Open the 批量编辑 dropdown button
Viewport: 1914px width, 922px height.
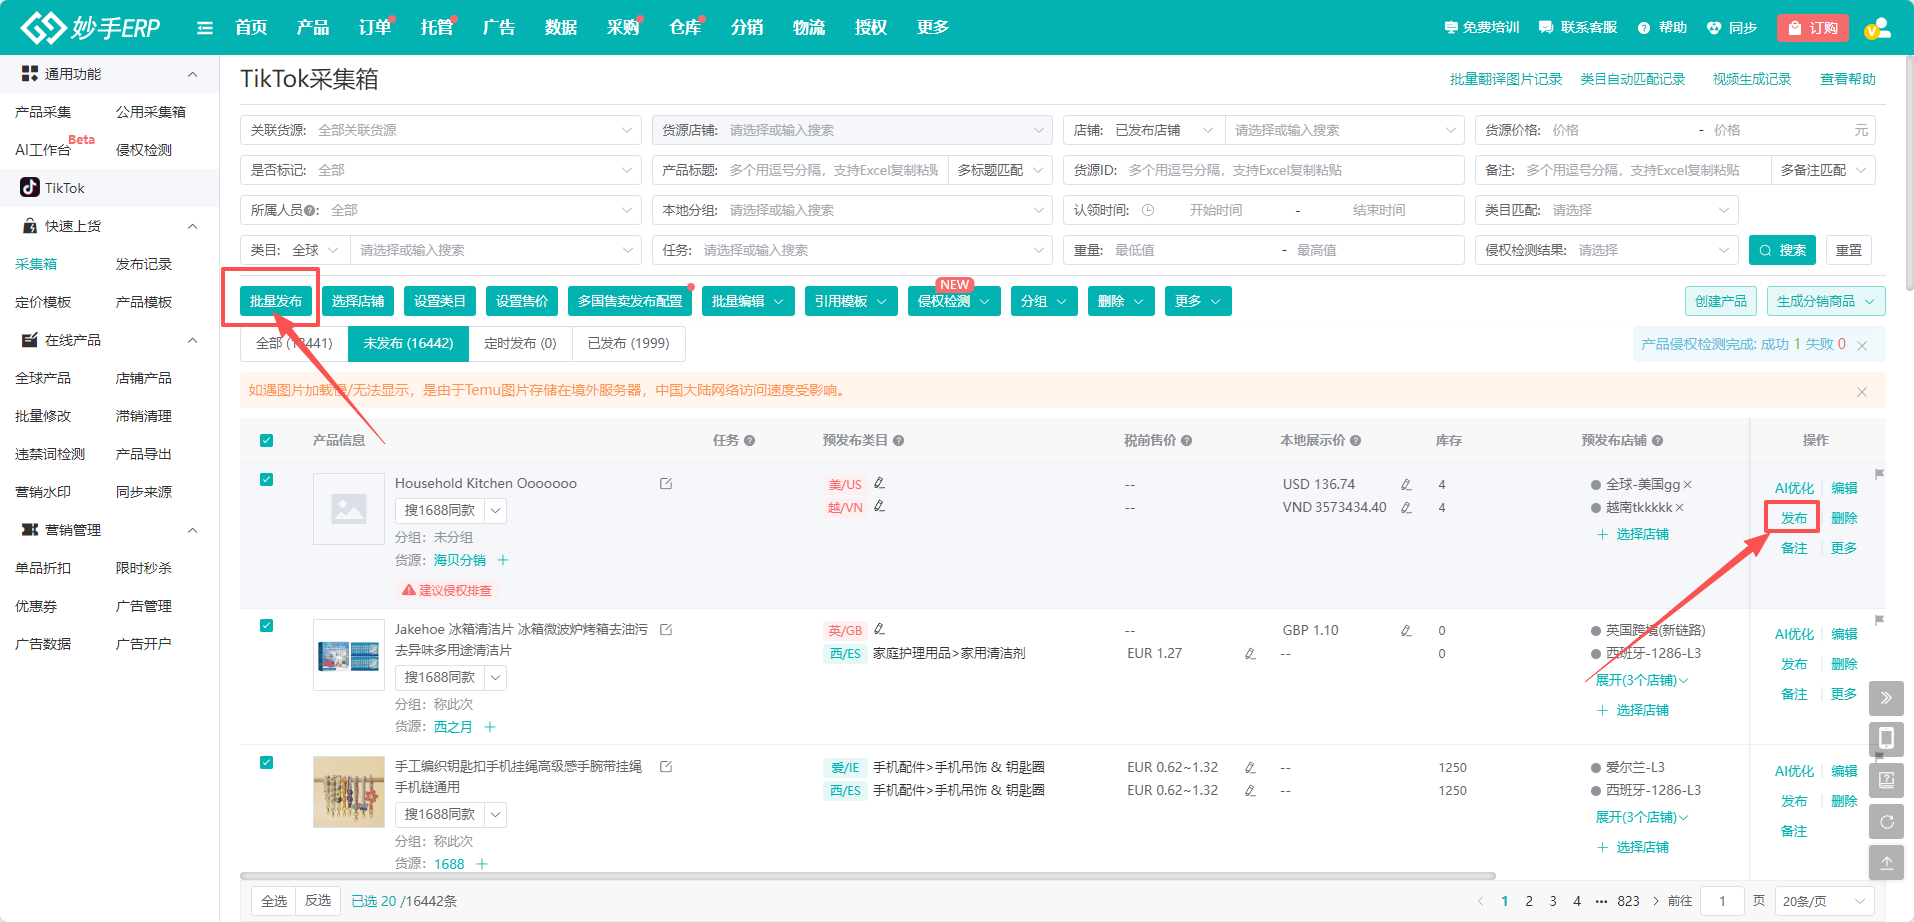point(748,301)
